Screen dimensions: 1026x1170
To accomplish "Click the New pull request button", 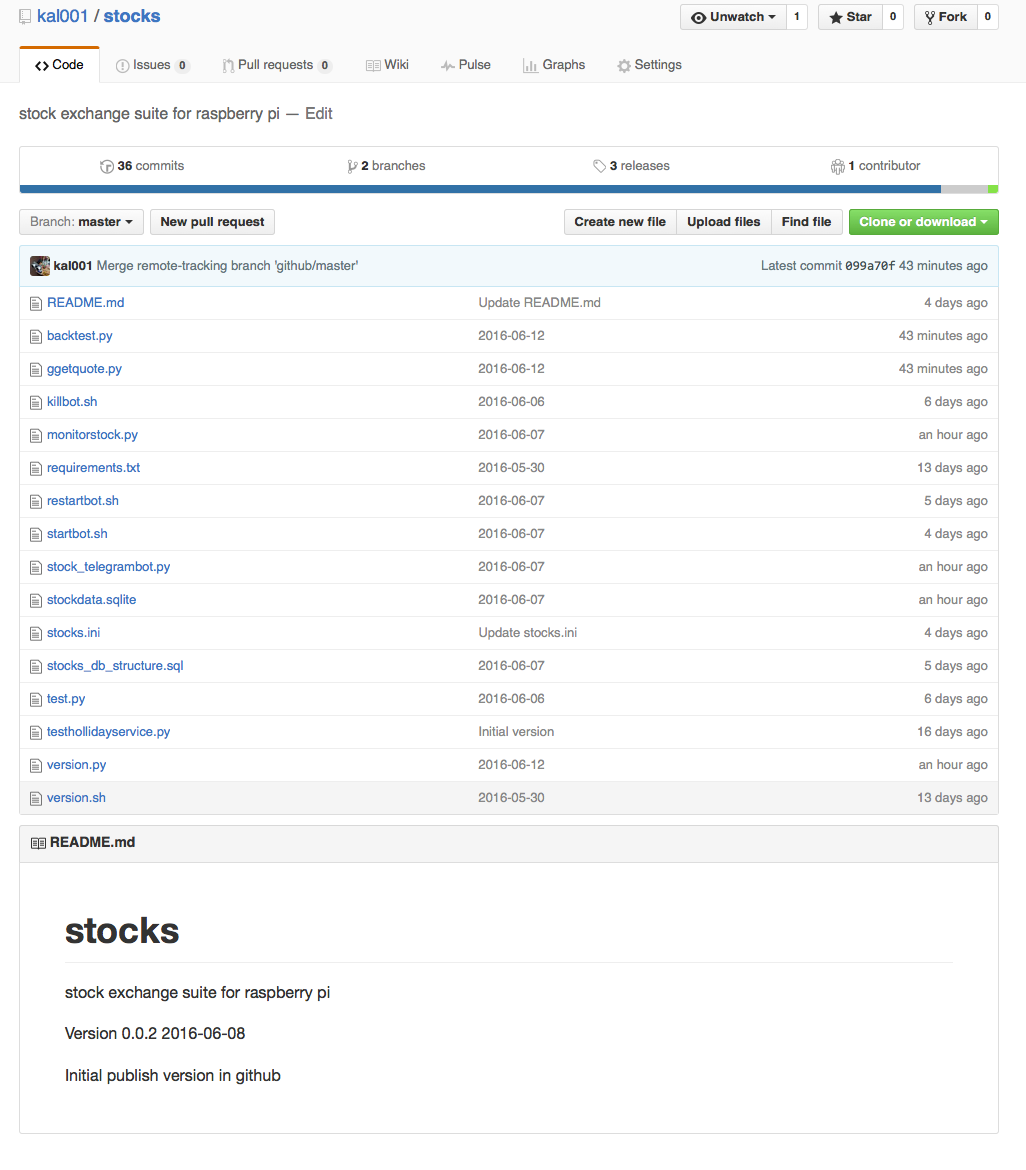I will click(x=211, y=222).
